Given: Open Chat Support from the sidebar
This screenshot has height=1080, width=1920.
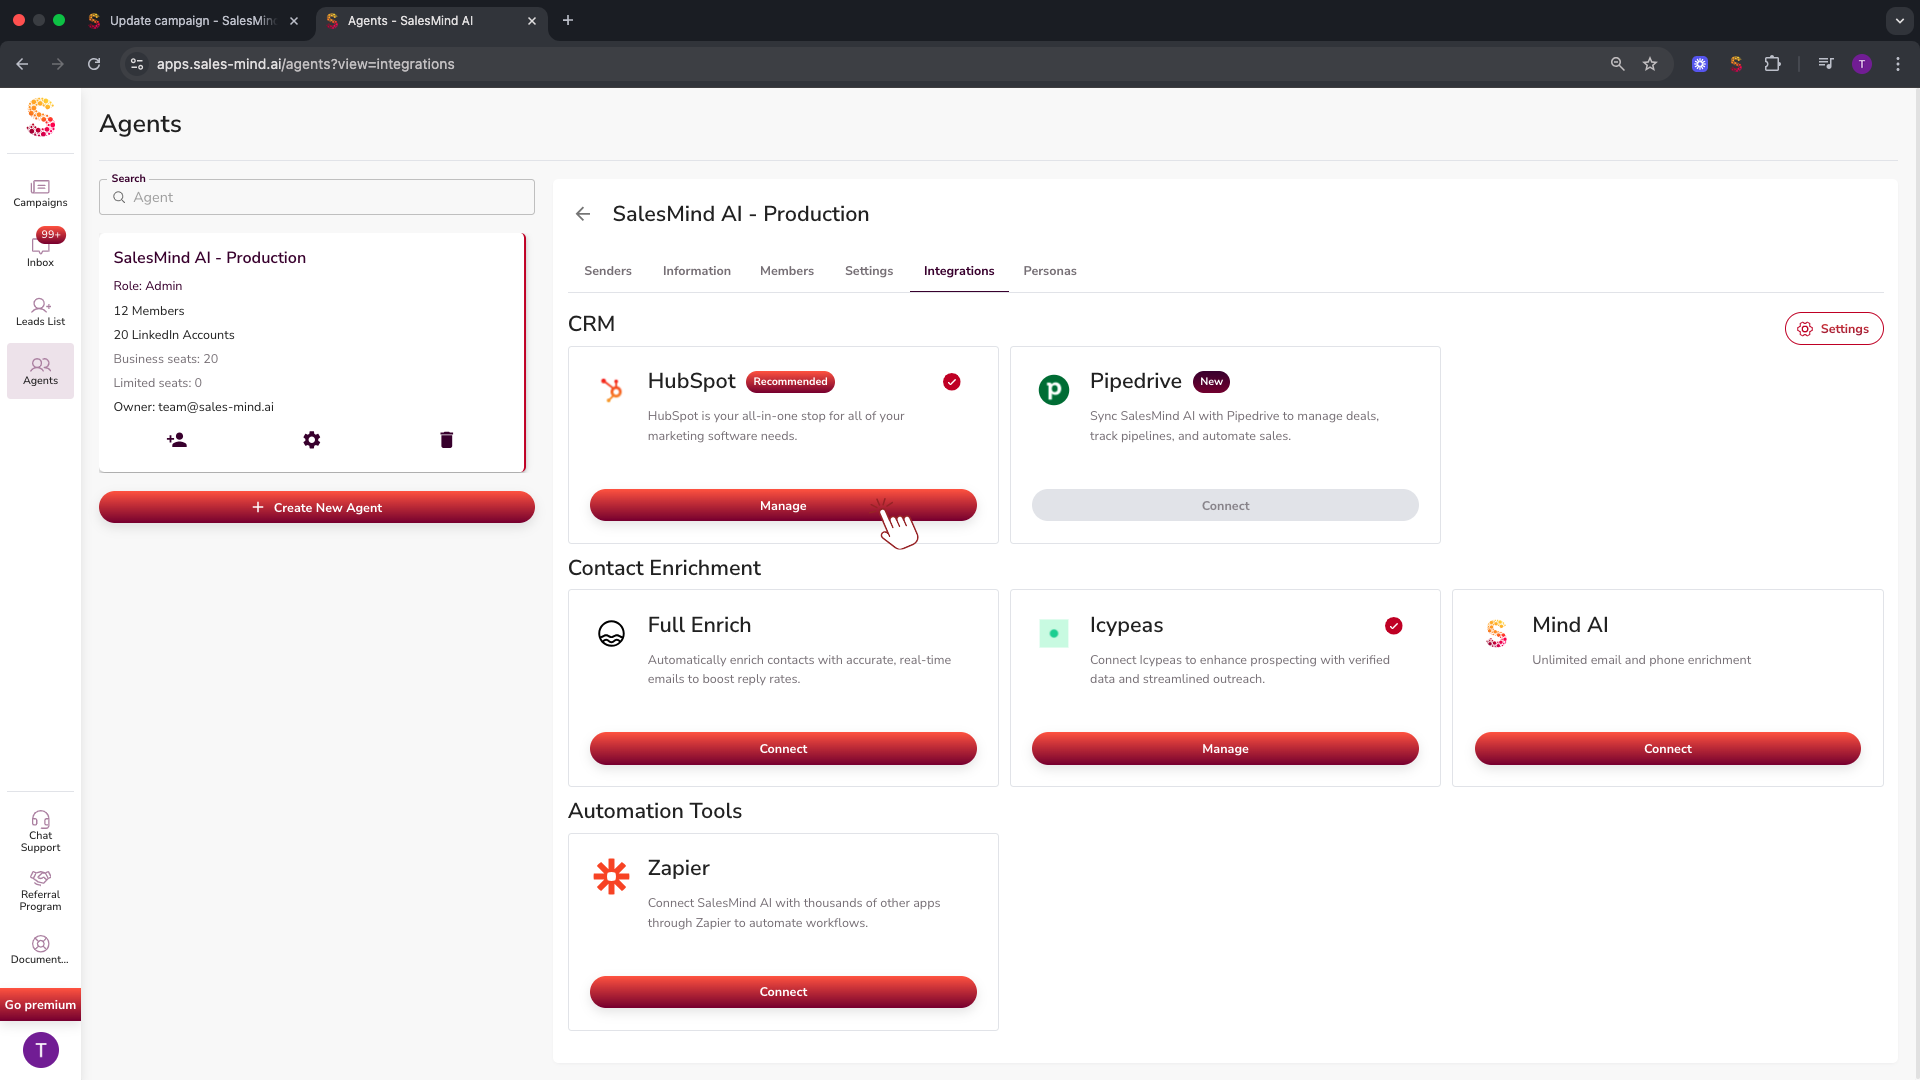Looking at the screenshot, I should 40,831.
